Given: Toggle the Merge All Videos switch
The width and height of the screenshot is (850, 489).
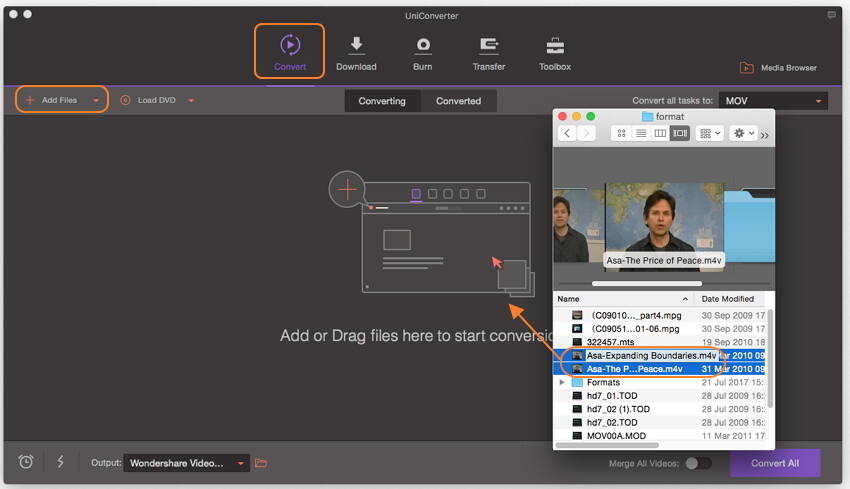Looking at the screenshot, I should (698, 464).
